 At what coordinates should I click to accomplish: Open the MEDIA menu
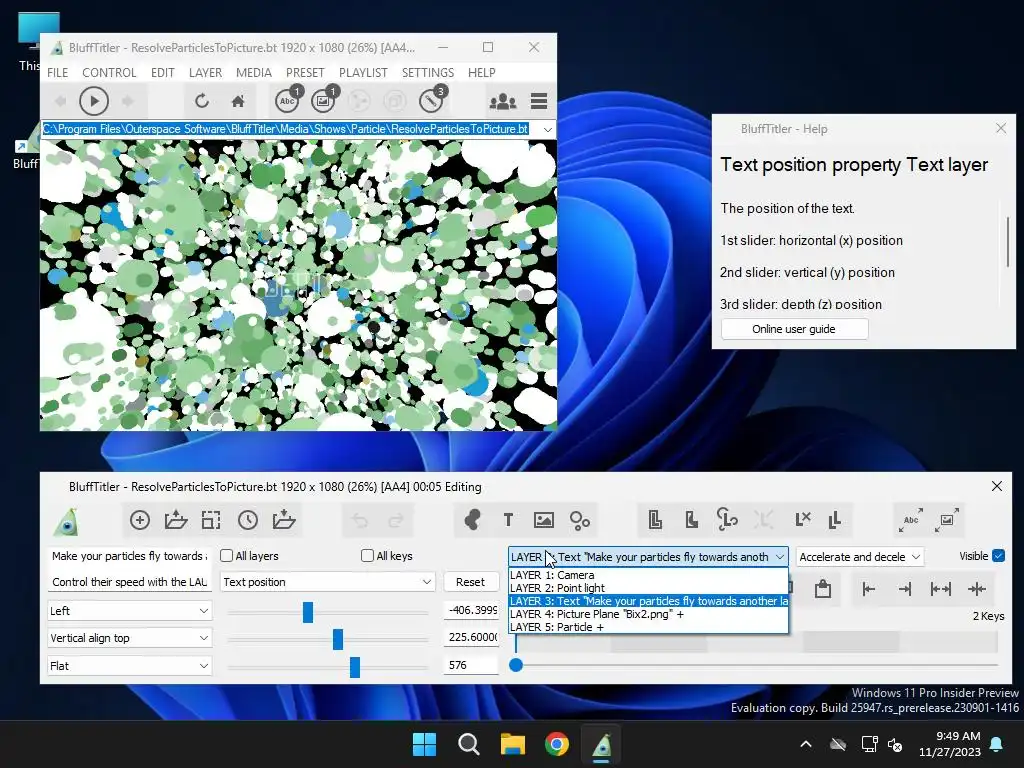click(x=253, y=72)
